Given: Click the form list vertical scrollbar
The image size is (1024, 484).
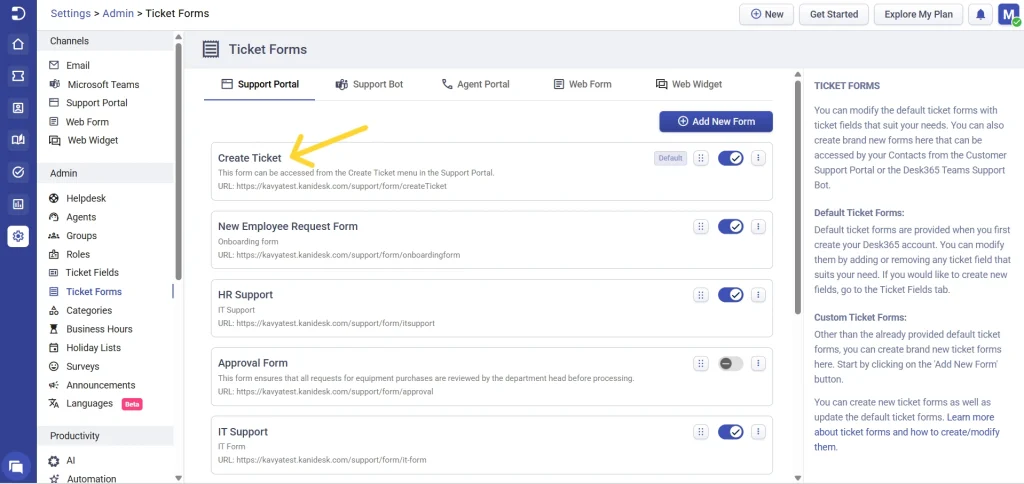Looking at the screenshot, I should 797,200.
